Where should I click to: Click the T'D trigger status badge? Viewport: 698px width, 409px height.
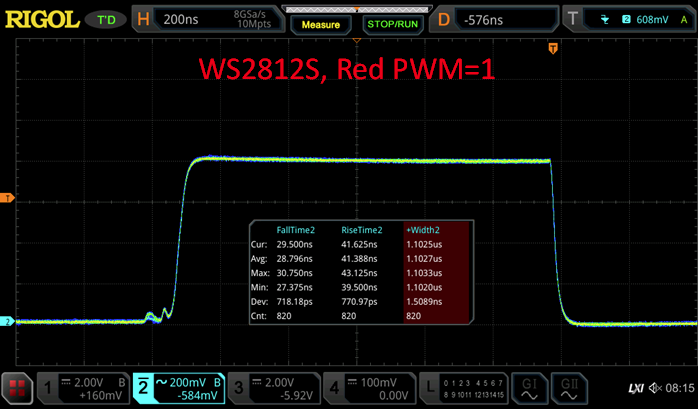pyautogui.click(x=106, y=20)
